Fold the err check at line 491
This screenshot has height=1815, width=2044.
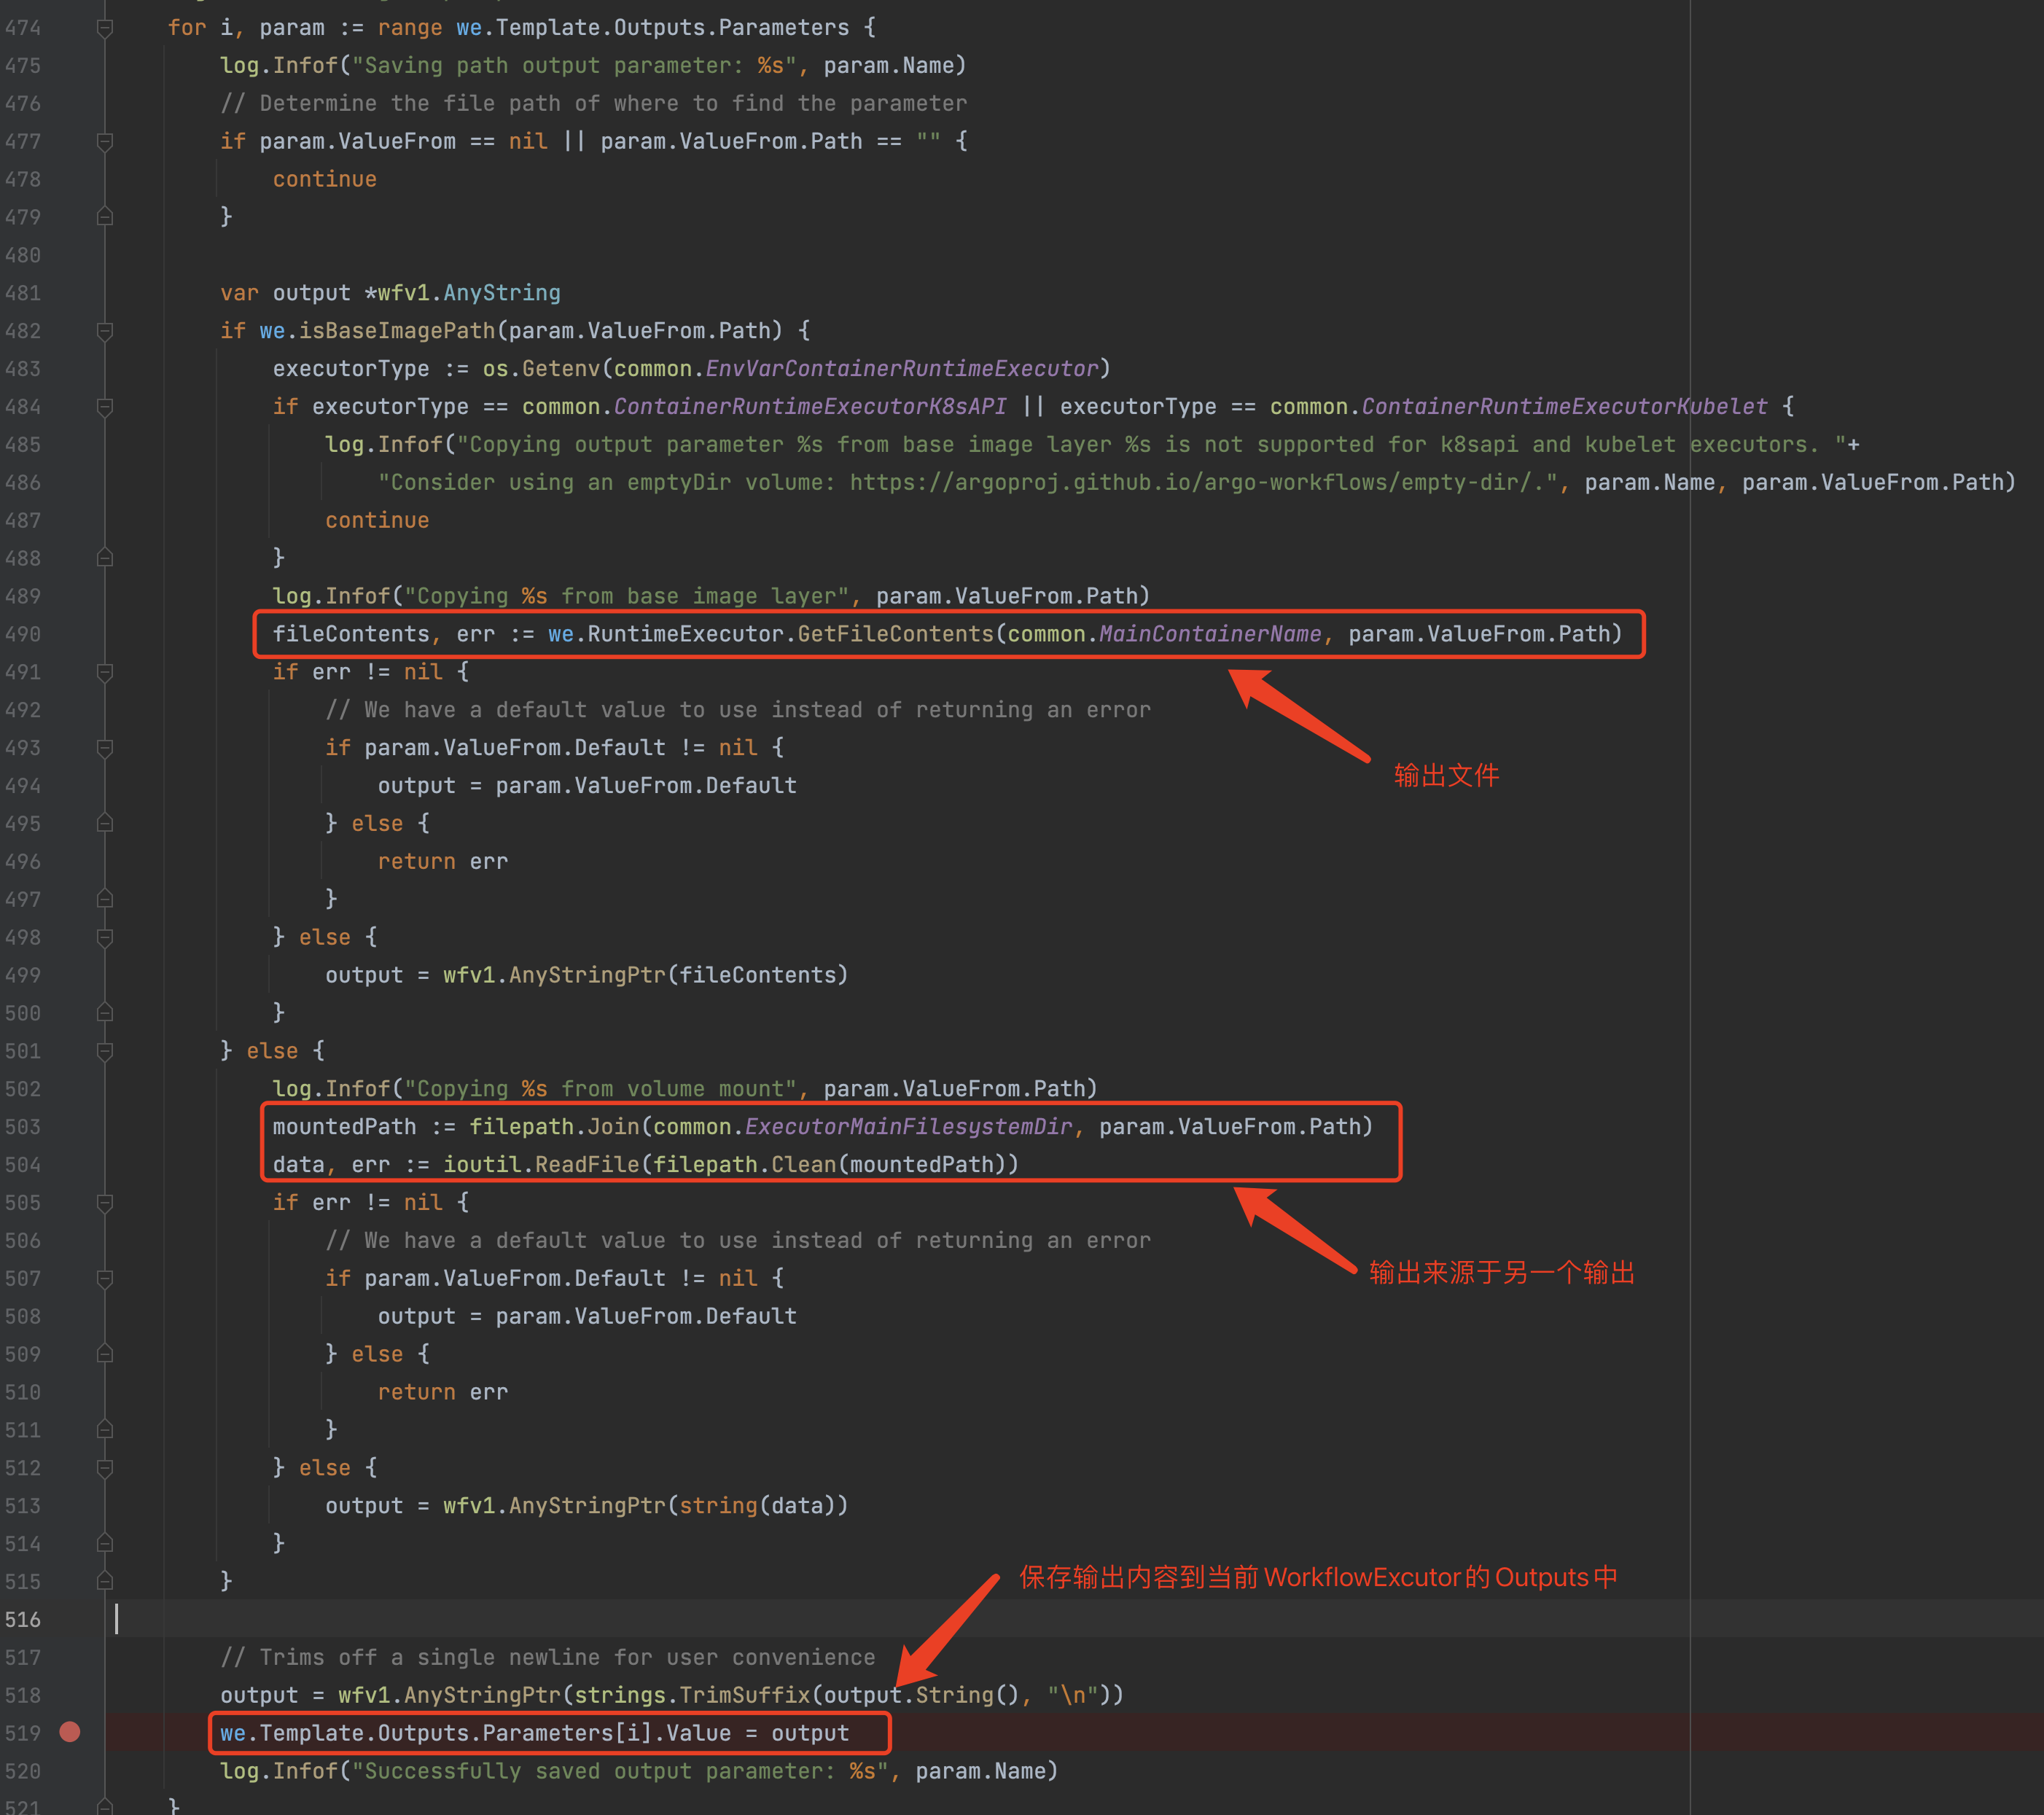[x=105, y=672]
